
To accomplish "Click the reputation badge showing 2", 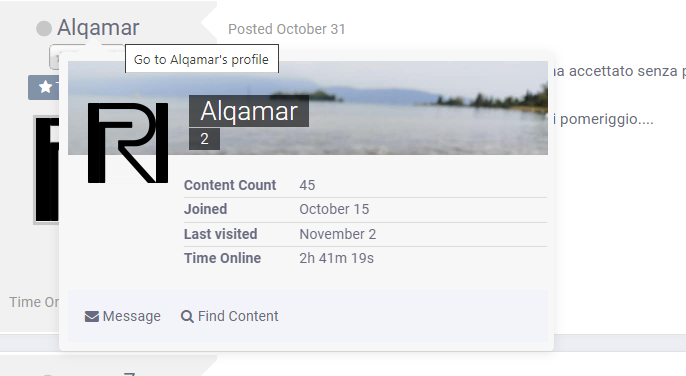I will [x=204, y=139].
